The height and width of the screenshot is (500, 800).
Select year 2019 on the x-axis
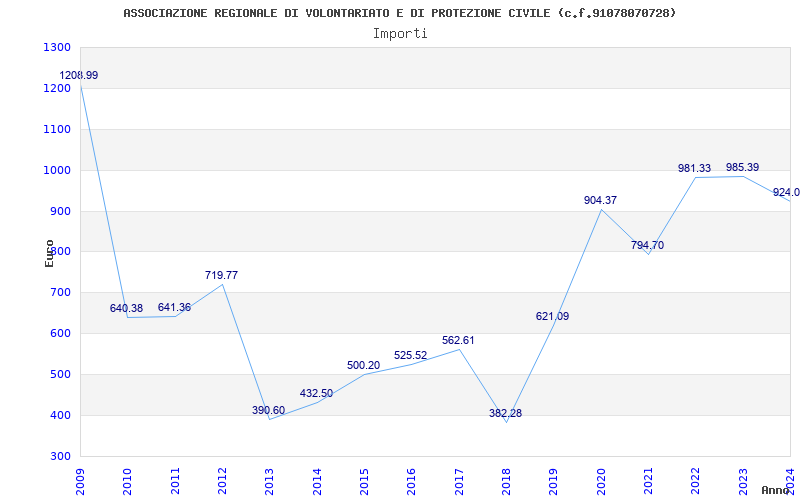554,482
